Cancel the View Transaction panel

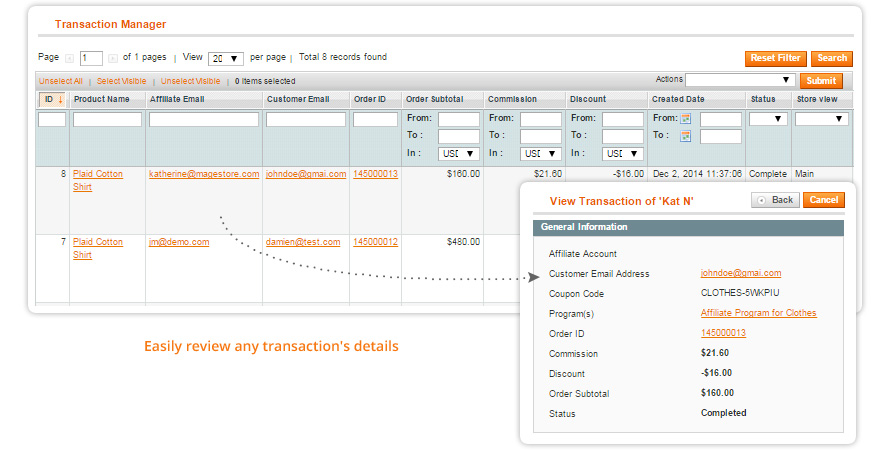(x=824, y=200)
